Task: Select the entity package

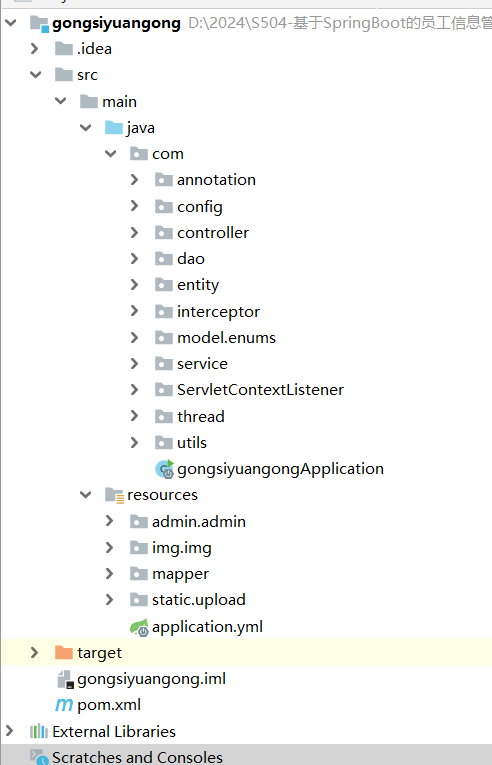Action: (198, 285)
